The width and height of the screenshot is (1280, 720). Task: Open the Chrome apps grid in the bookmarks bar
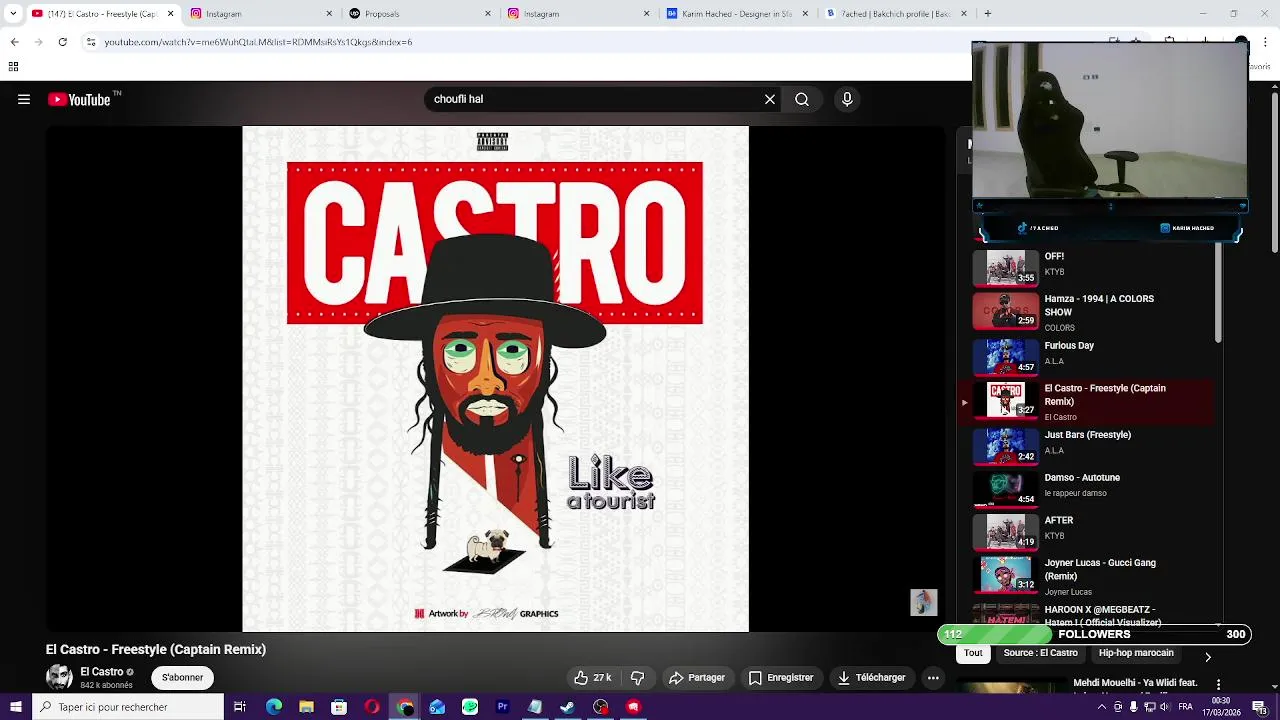[x=13, y=67]
